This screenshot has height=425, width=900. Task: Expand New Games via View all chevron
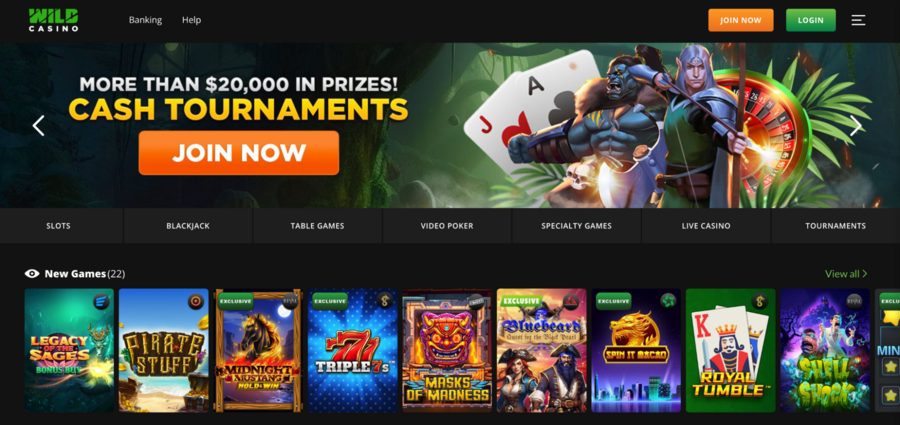coord(864,274)
